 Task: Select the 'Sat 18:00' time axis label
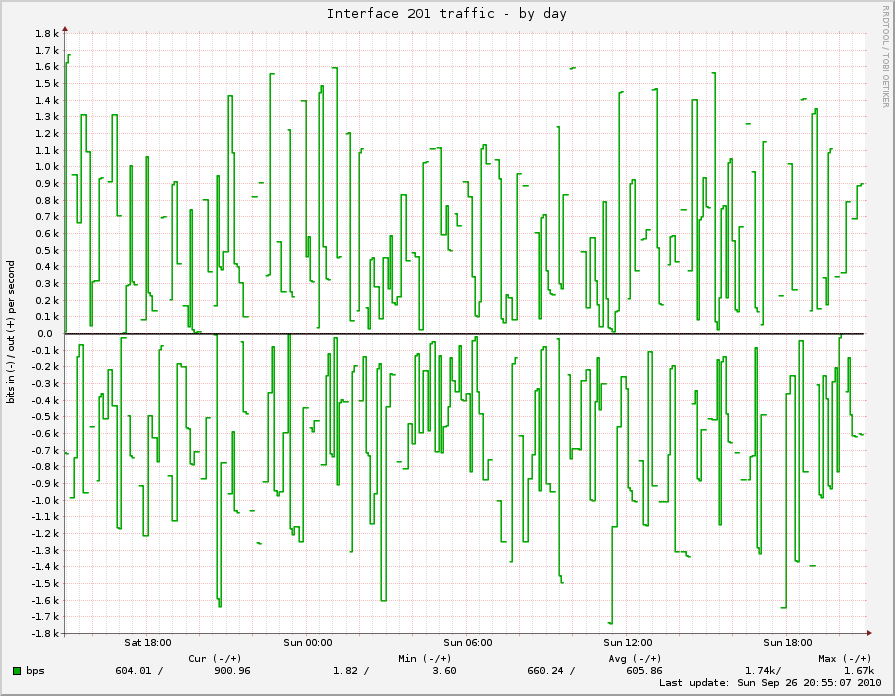click(148, 643)
